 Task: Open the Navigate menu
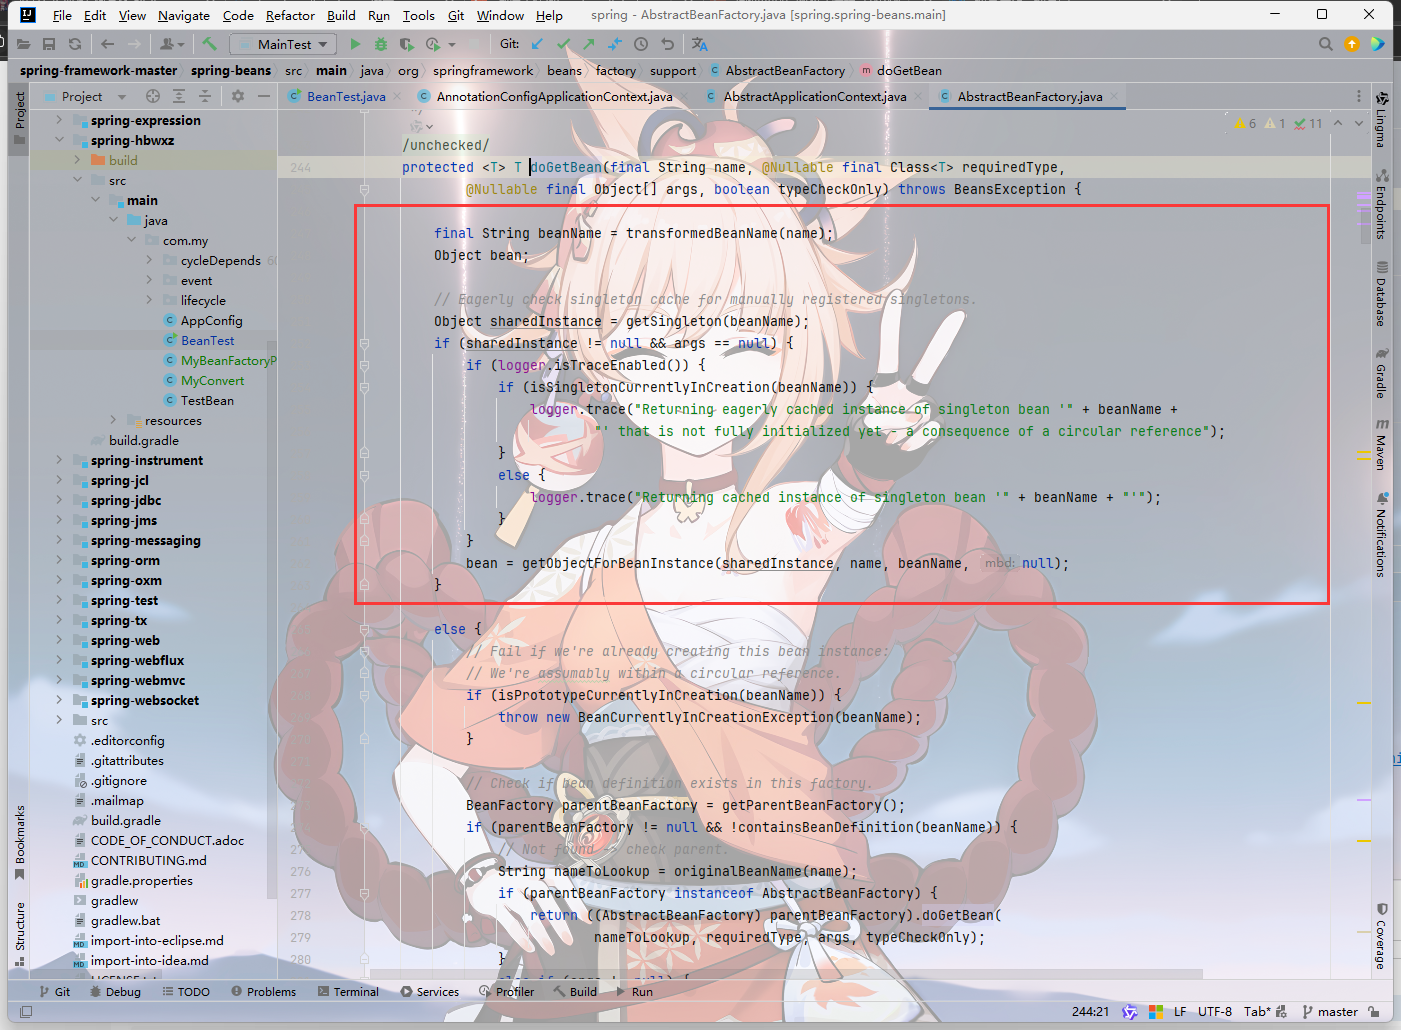(184, 15)
